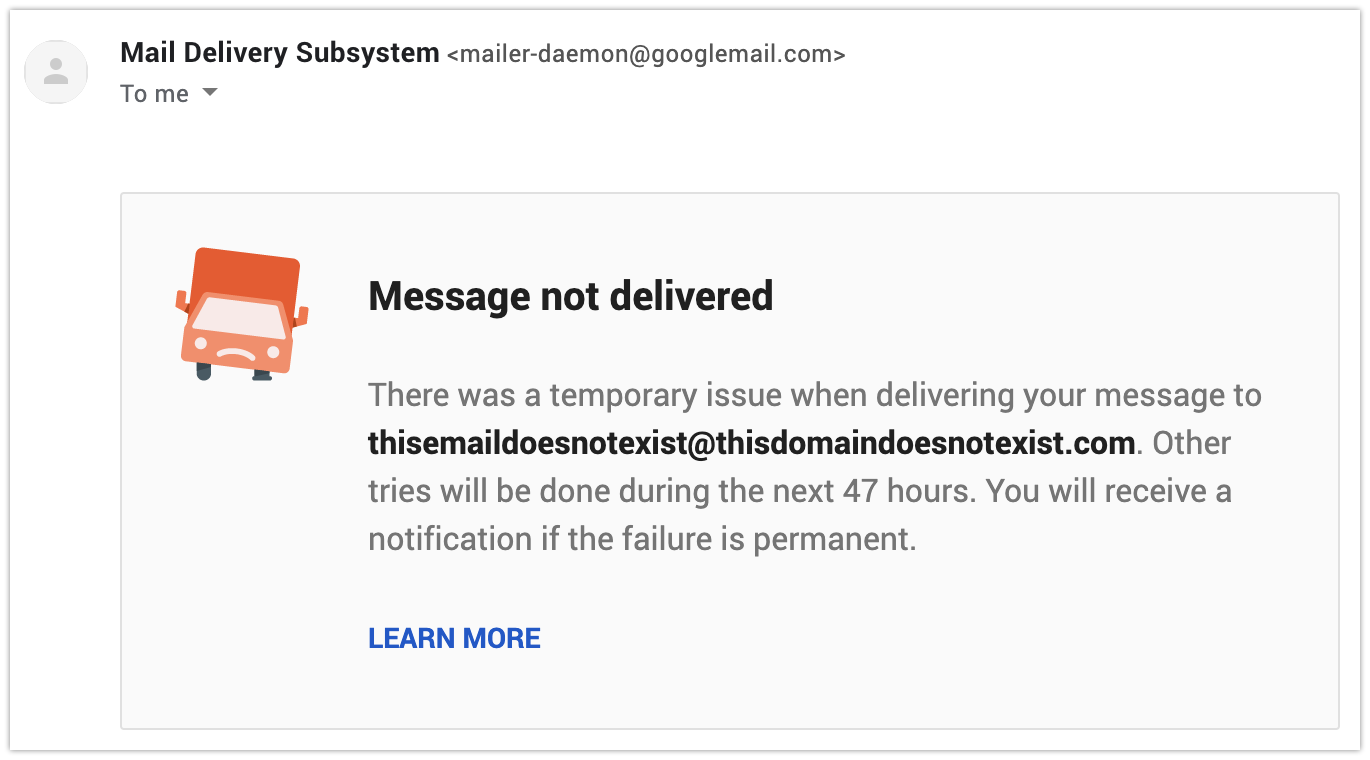The height and width of the screenshot is (760, 1370).
Task: Click the "Message not delivered" heading
Action: pyautogui.click(x=570, y=296)
